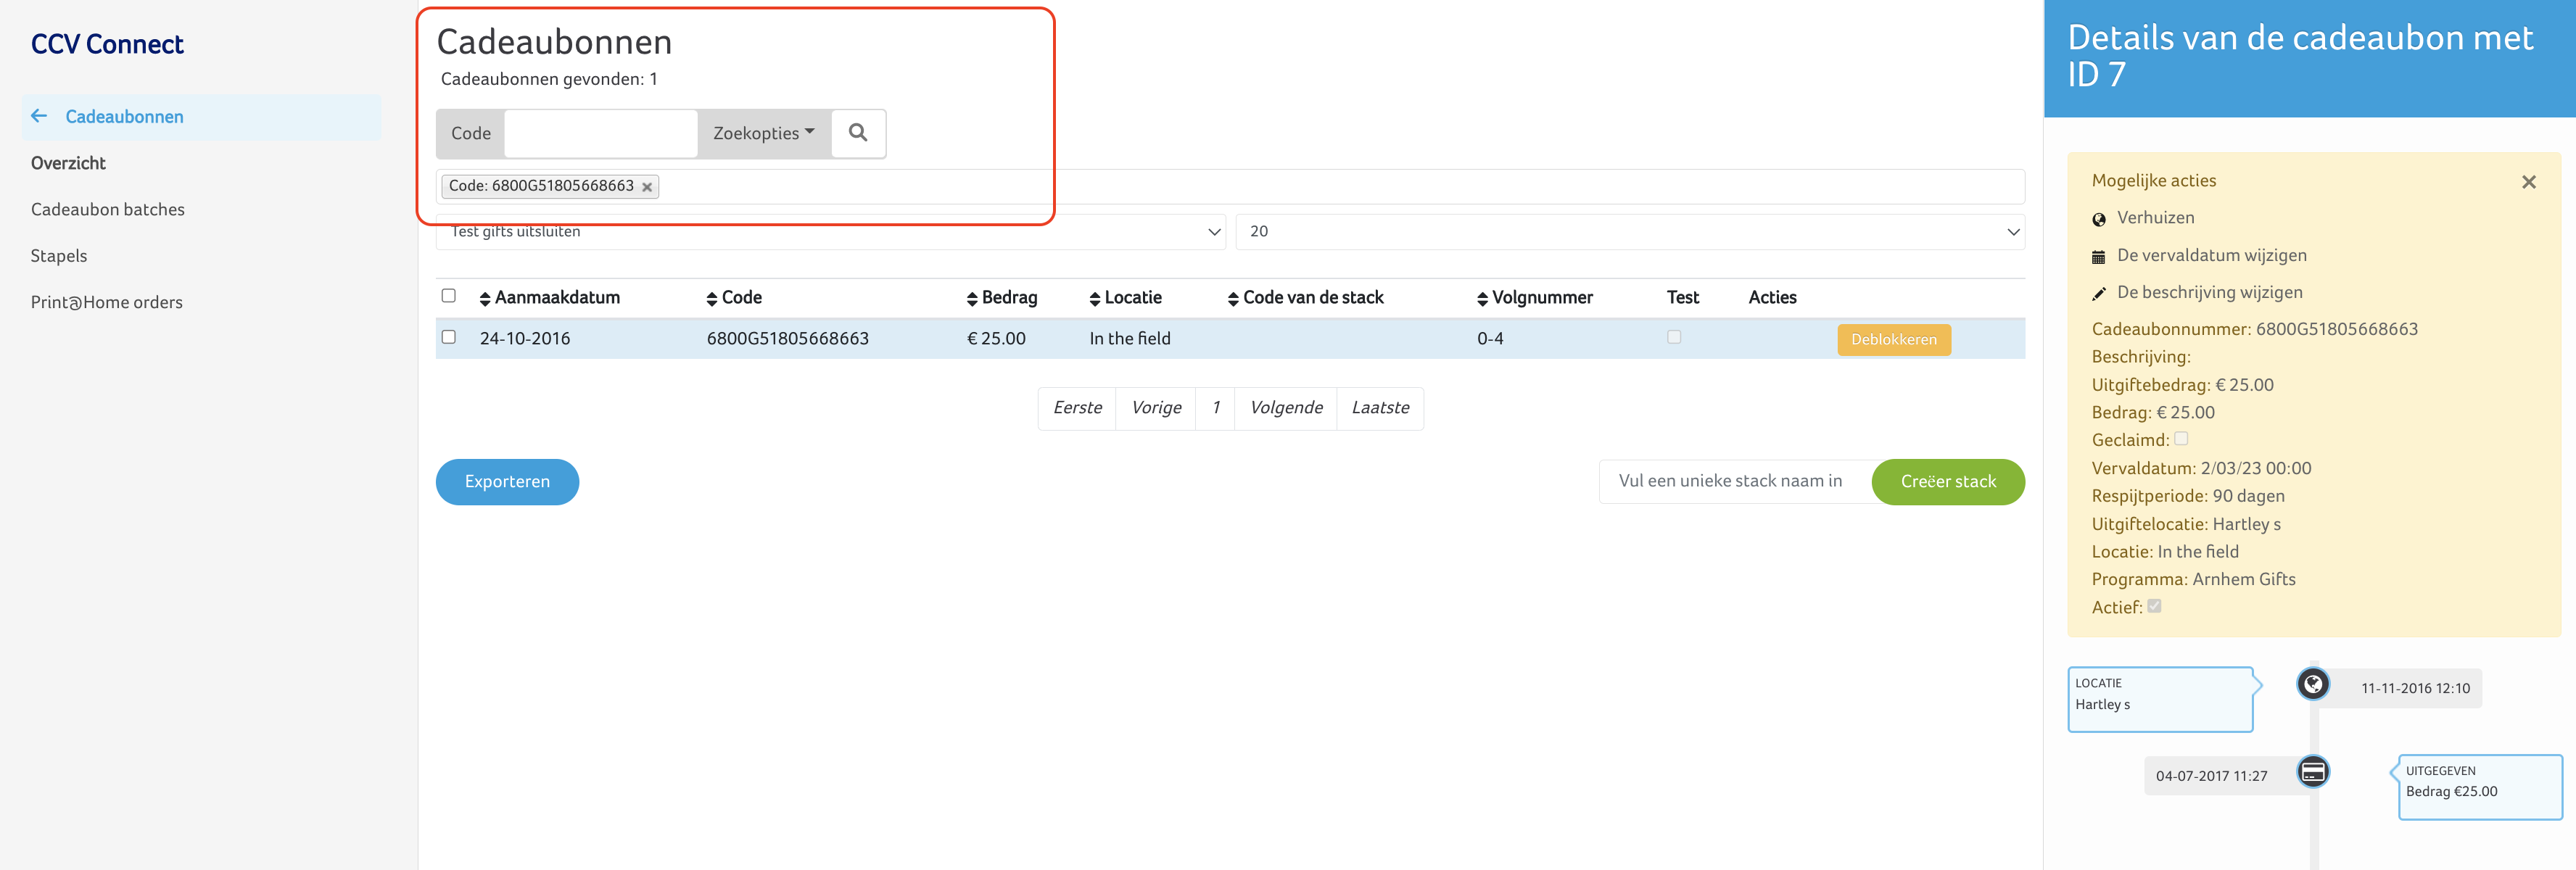Click the globe timeline marker icon
This screenshot has width=2576, height=870.
tap(2312, 685)
